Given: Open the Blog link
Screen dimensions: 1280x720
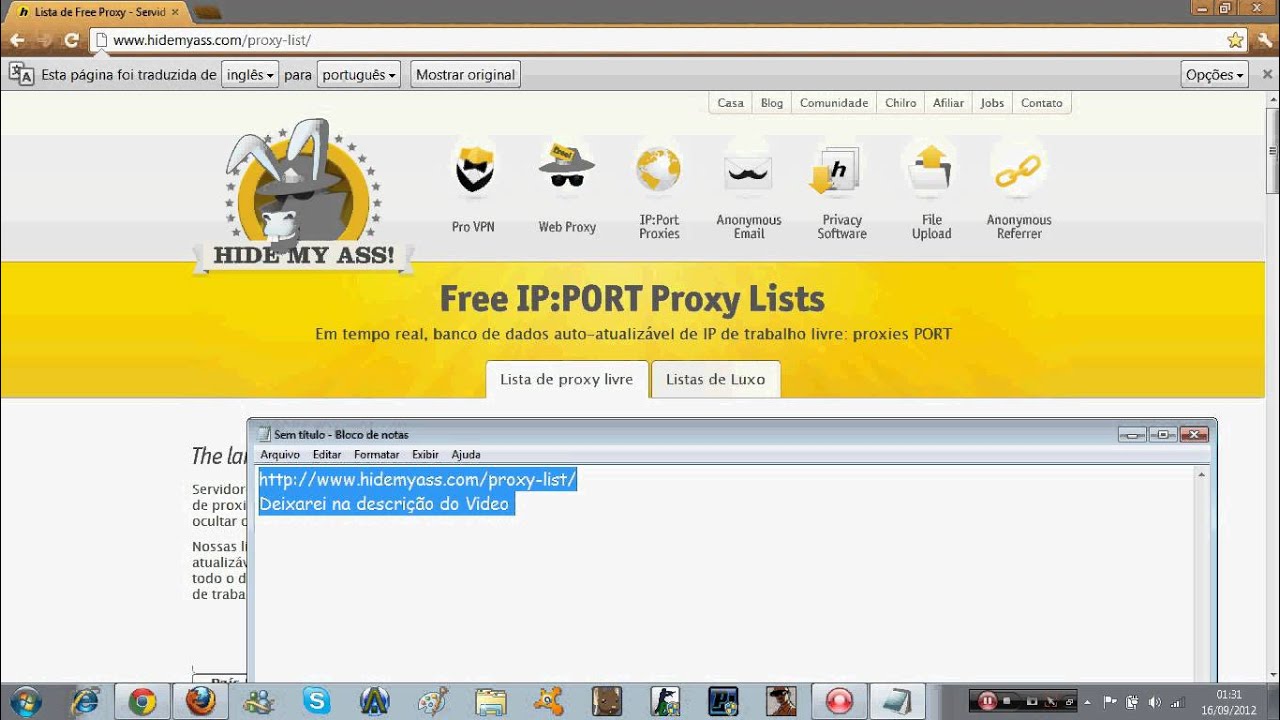Looking at the screenshot, I should click(772, 103).
